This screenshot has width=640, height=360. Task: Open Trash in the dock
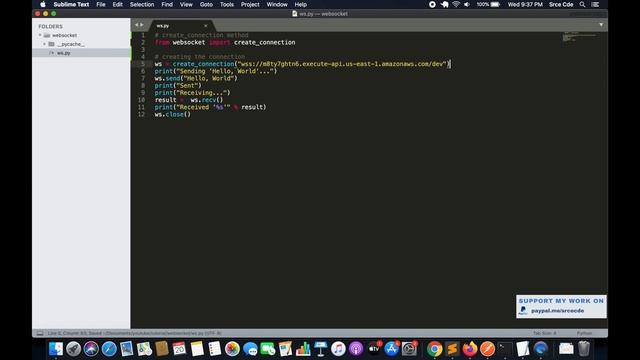(x=584, y=349)
